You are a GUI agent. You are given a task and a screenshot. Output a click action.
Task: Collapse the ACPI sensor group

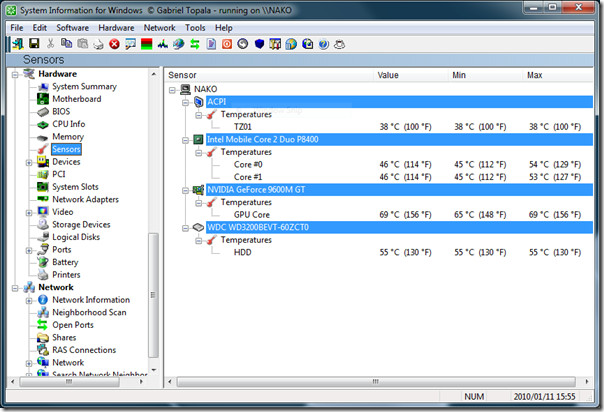click(x=185, y=102)
